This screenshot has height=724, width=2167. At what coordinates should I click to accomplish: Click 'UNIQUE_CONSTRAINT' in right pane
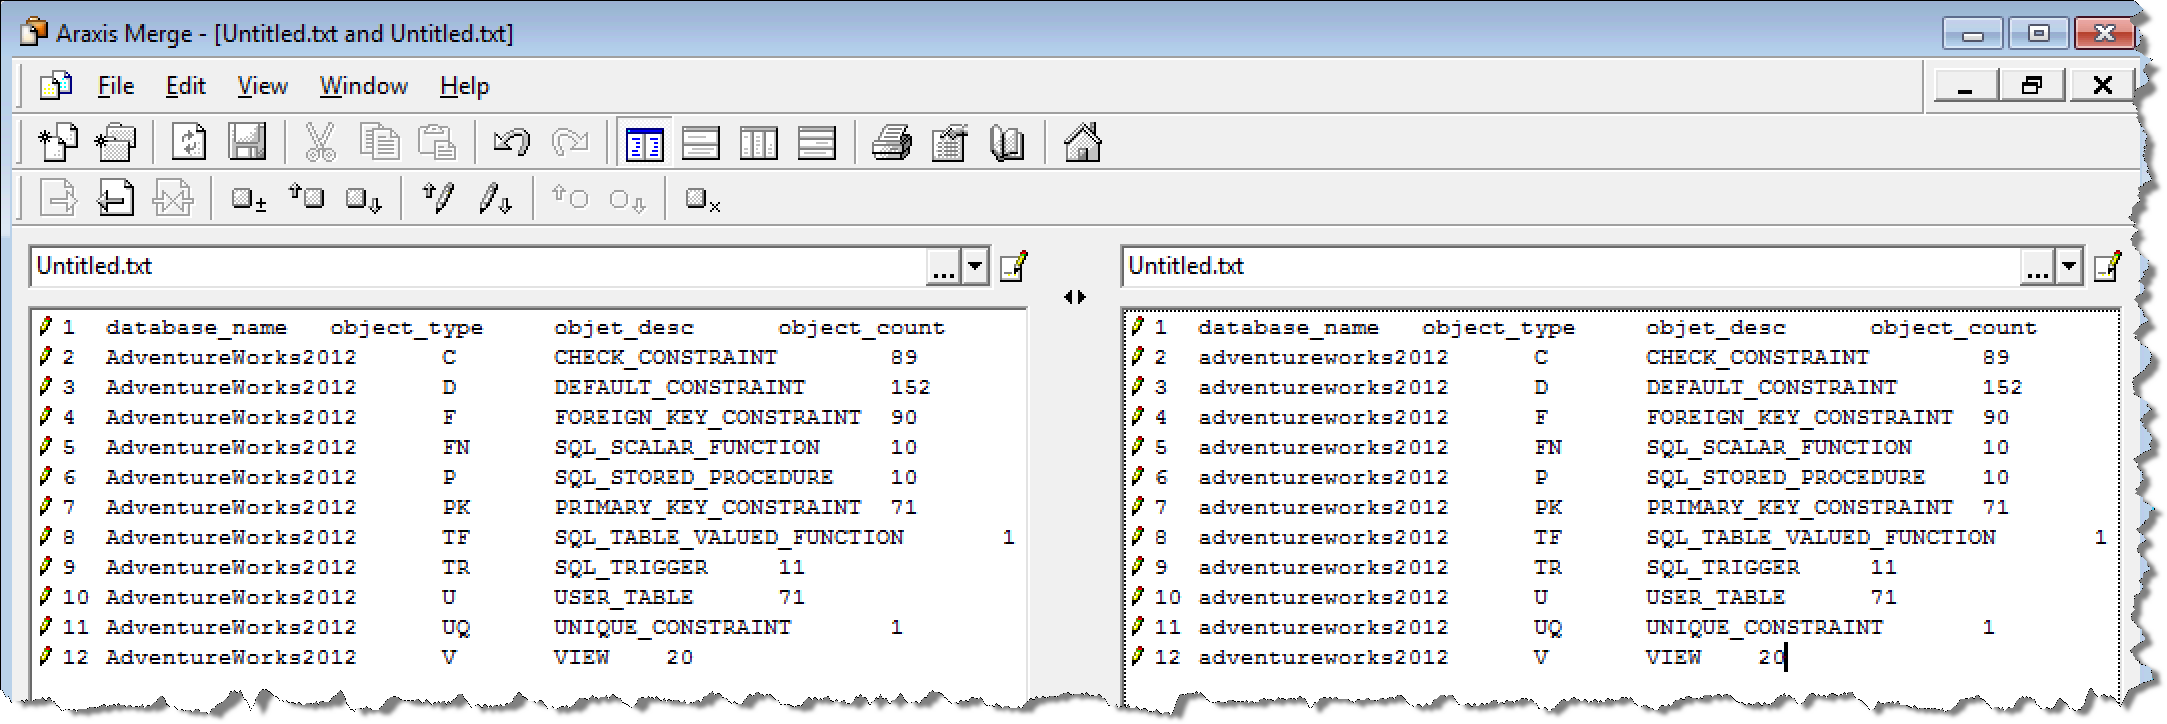point(1764,628)
